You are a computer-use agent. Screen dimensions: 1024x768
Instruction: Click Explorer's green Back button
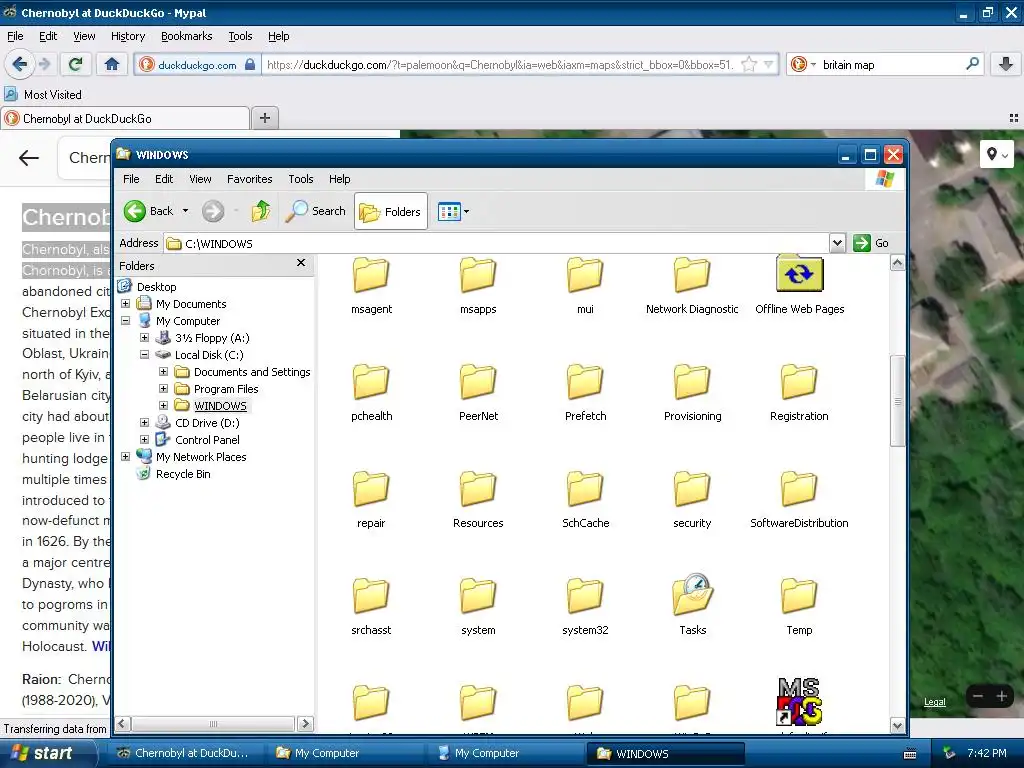click(x=148, y=211)
